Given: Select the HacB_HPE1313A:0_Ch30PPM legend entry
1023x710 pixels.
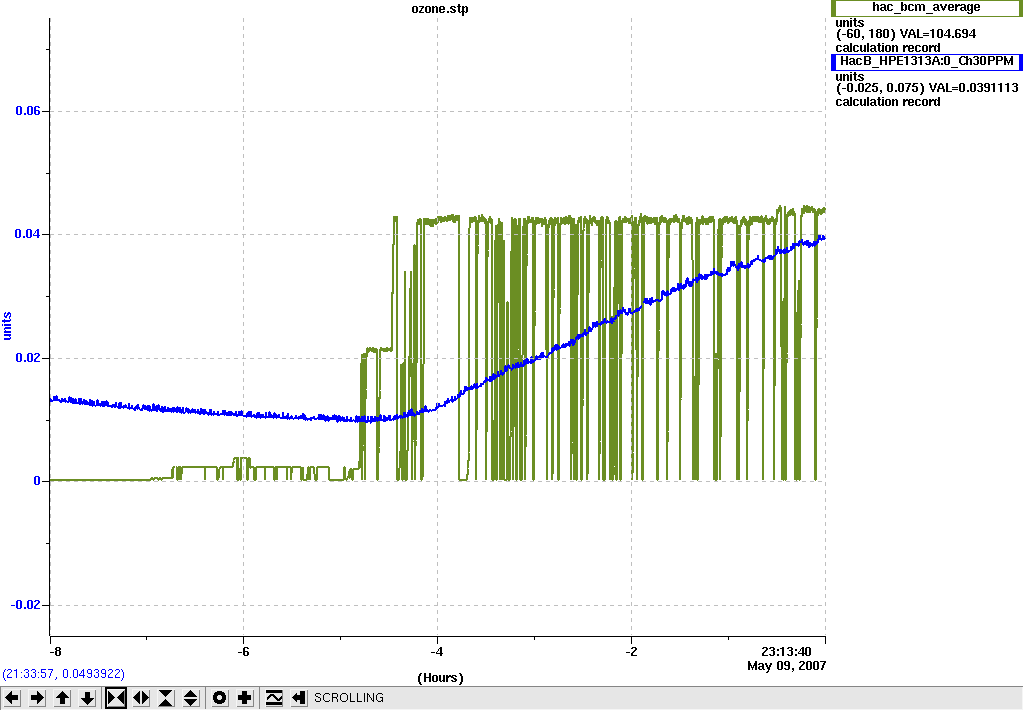Looking at the screenshot, I should 926,61.
